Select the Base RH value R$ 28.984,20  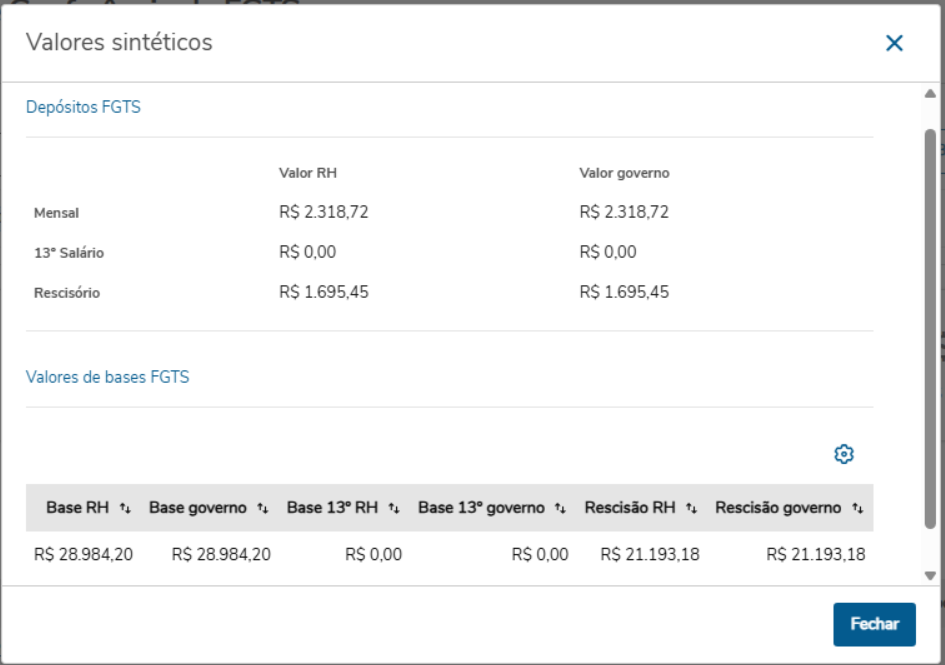[83, 554]
